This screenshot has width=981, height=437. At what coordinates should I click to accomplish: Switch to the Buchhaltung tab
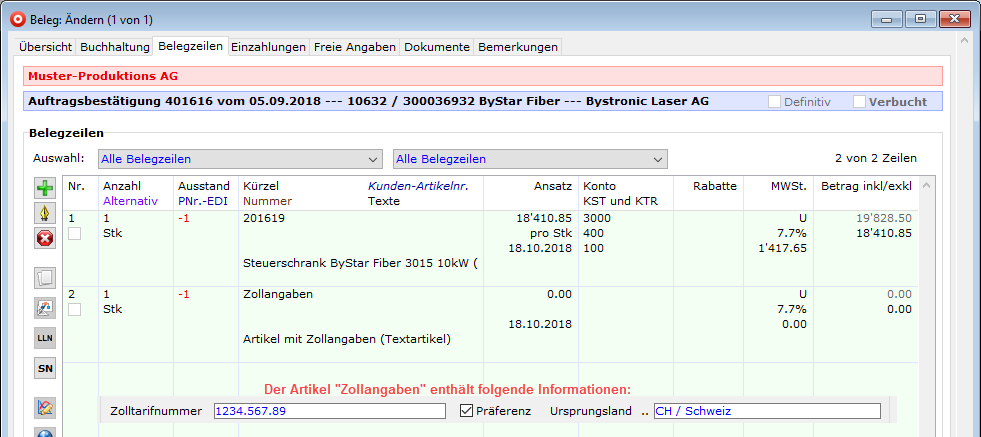(x=113, y=47)
